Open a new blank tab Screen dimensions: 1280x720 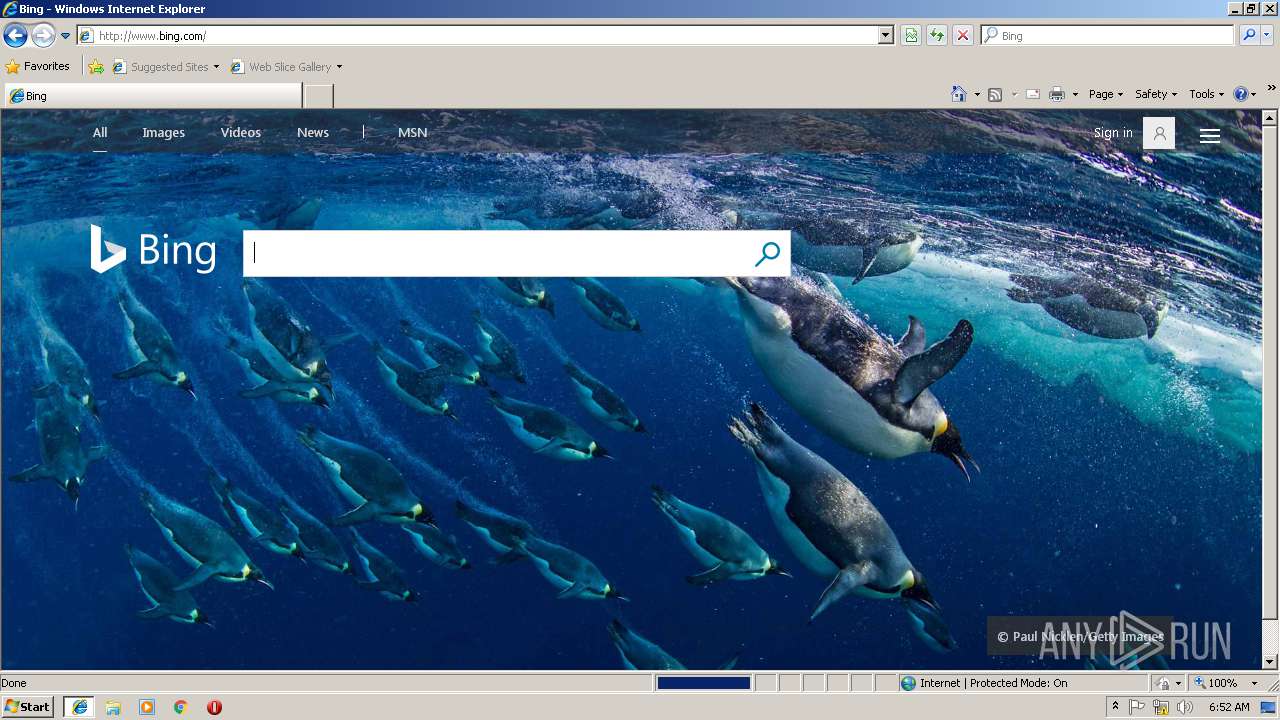[318, 96]
